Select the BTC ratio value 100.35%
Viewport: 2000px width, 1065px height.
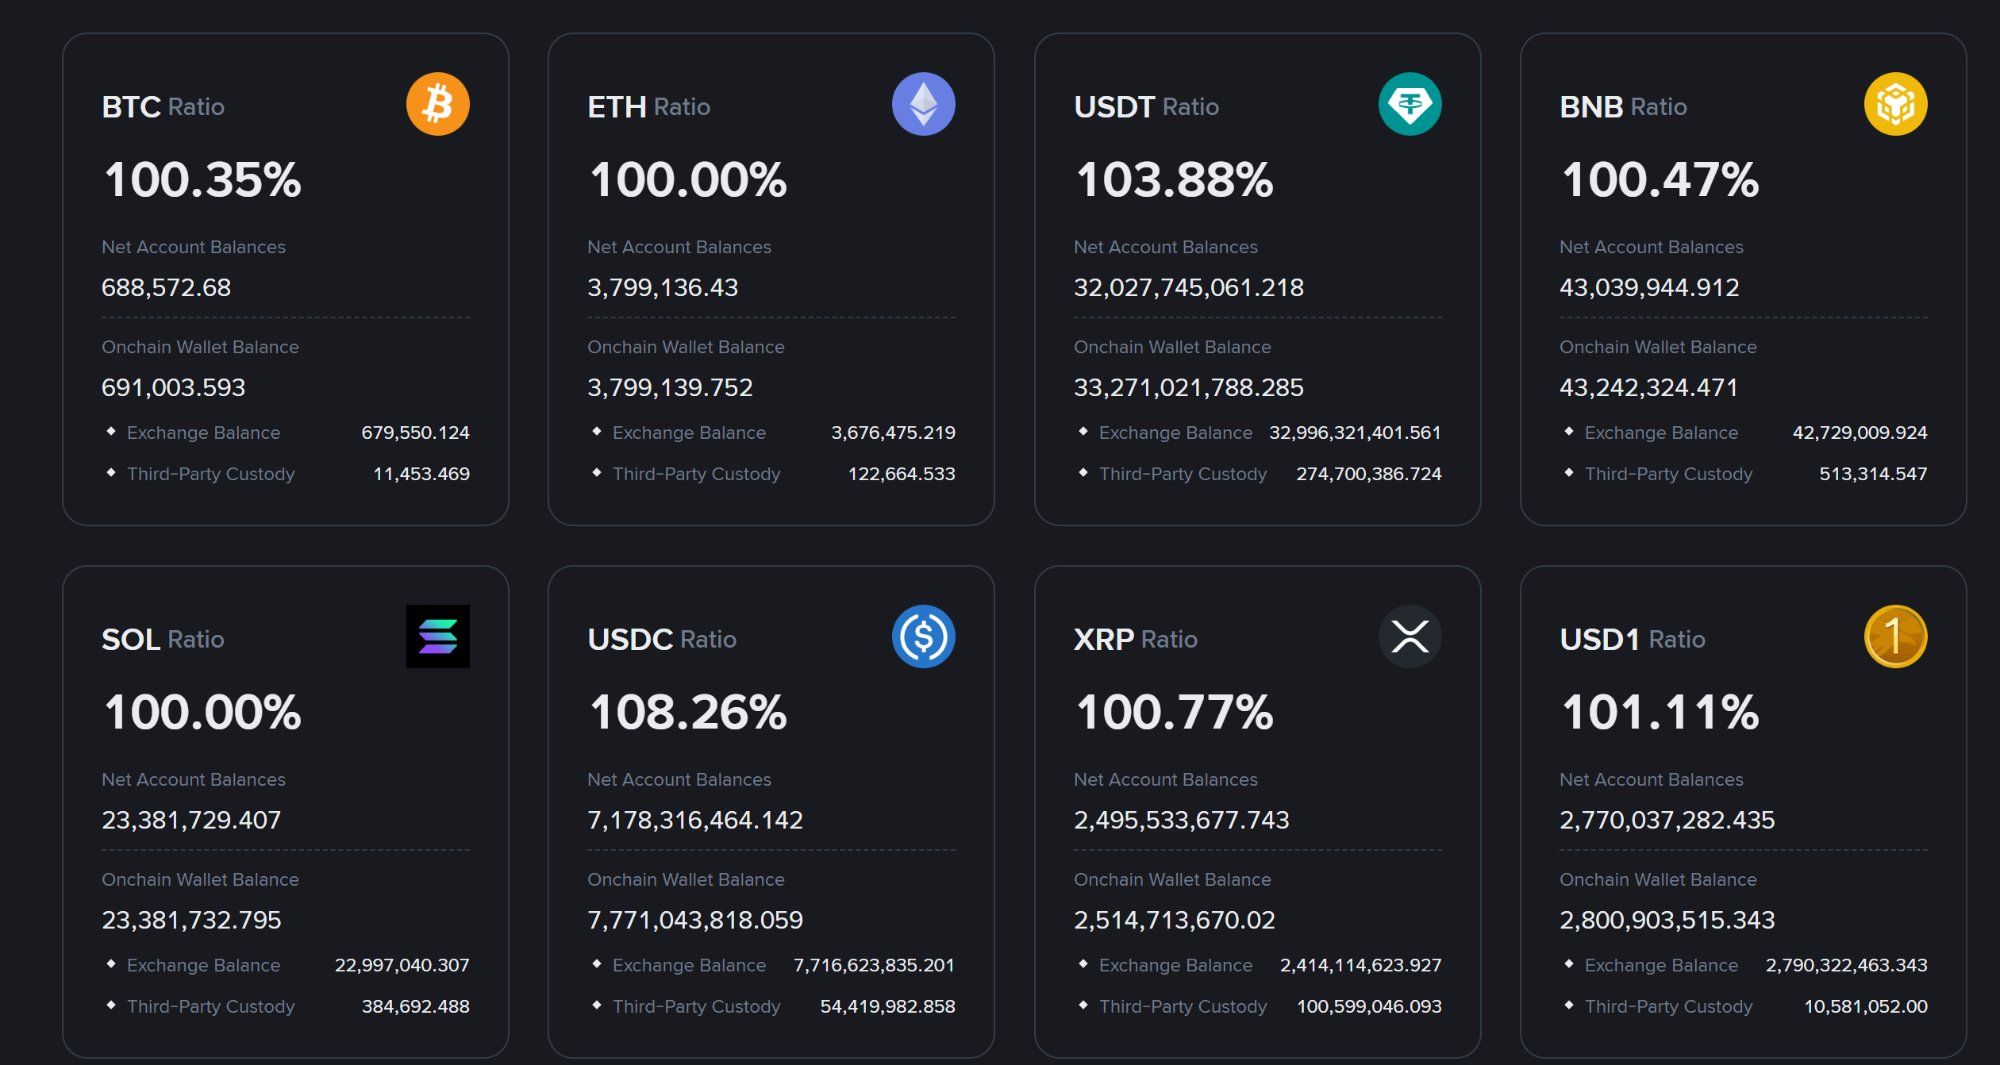click(202, 180)
